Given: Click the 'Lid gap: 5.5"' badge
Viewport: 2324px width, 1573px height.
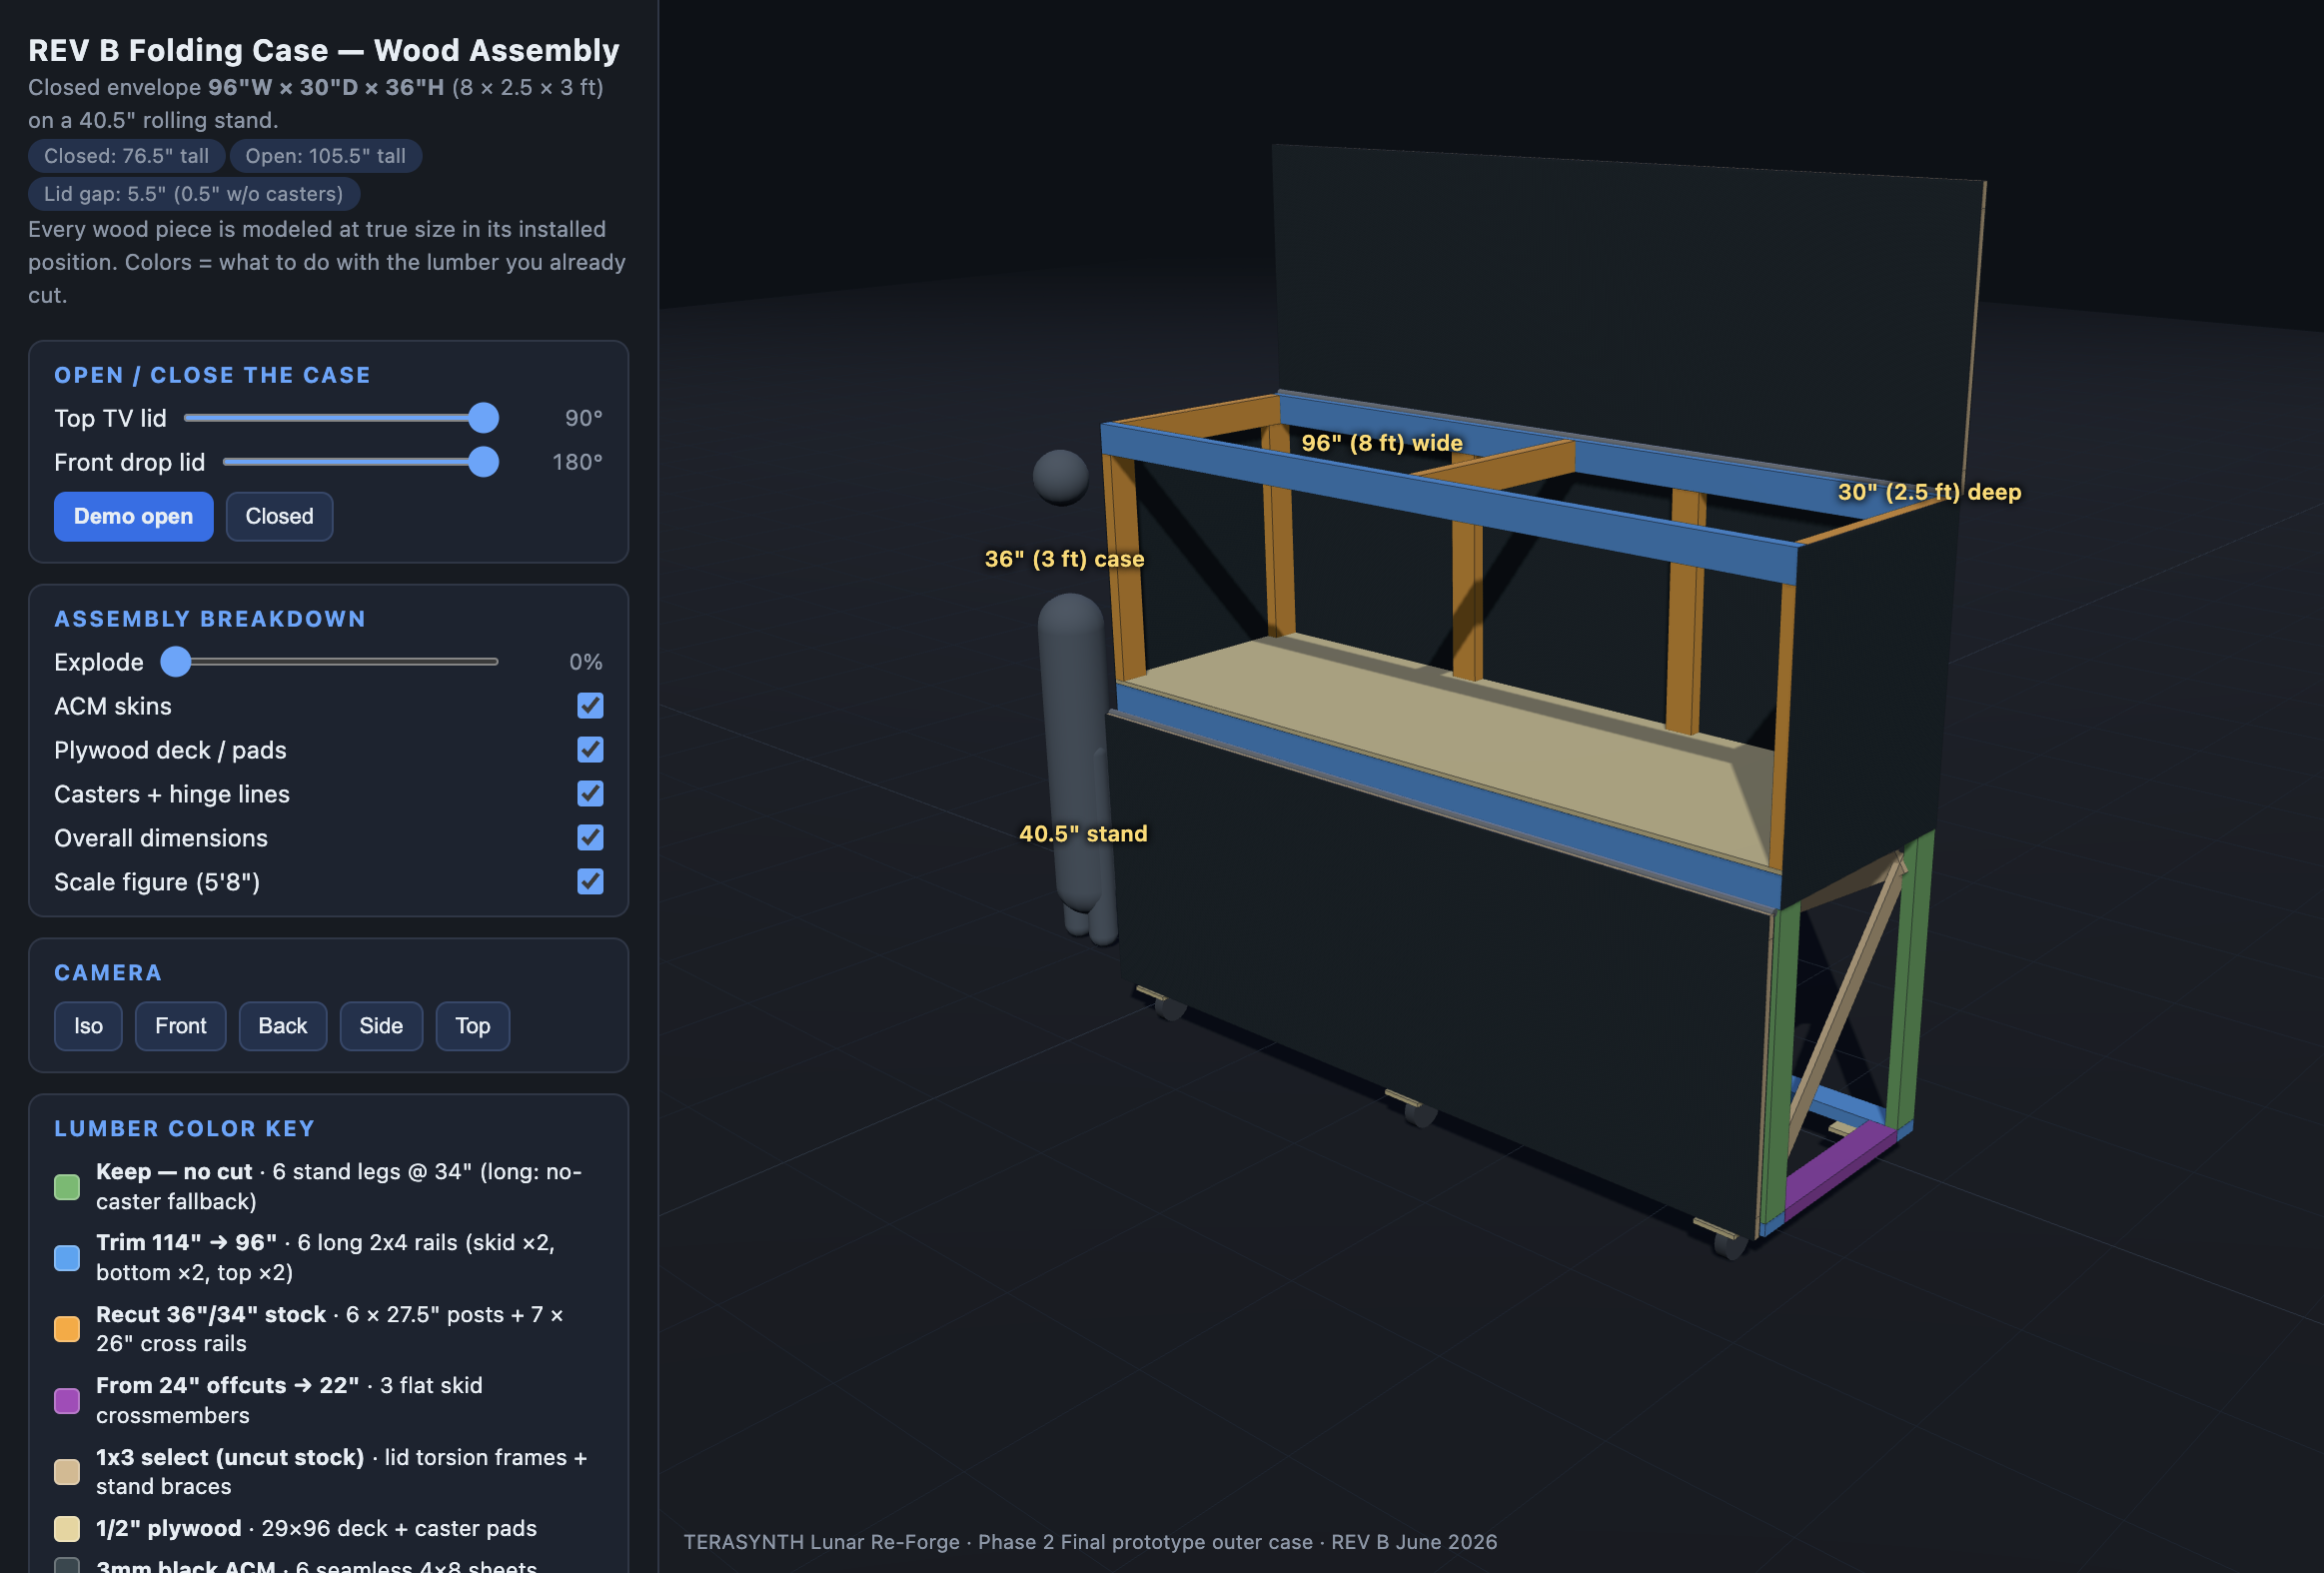Looking at the screenshot, I should coord(193,194).
